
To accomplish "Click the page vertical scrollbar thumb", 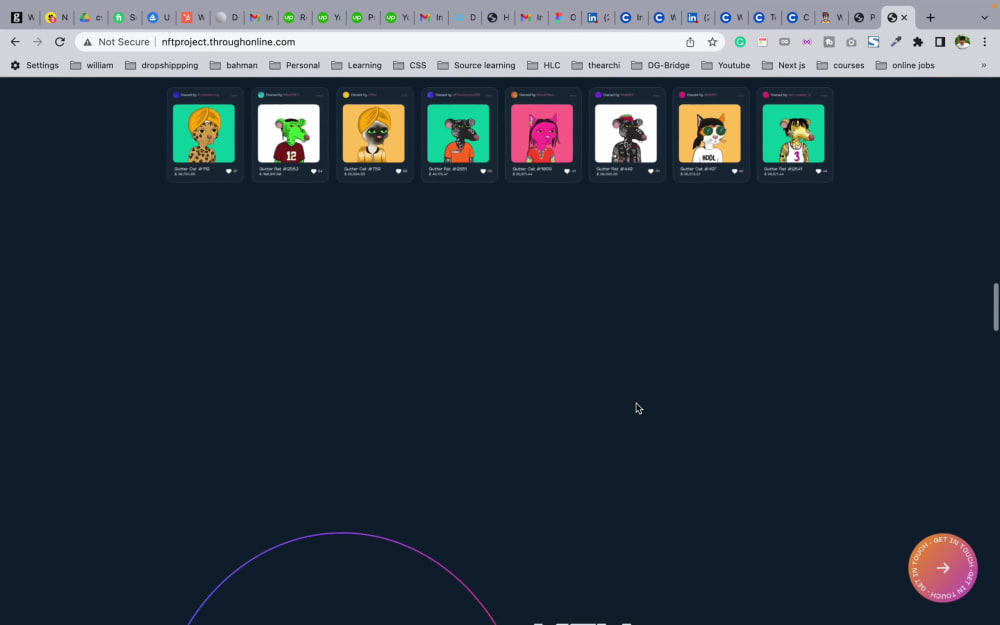I will pos(996,306).
